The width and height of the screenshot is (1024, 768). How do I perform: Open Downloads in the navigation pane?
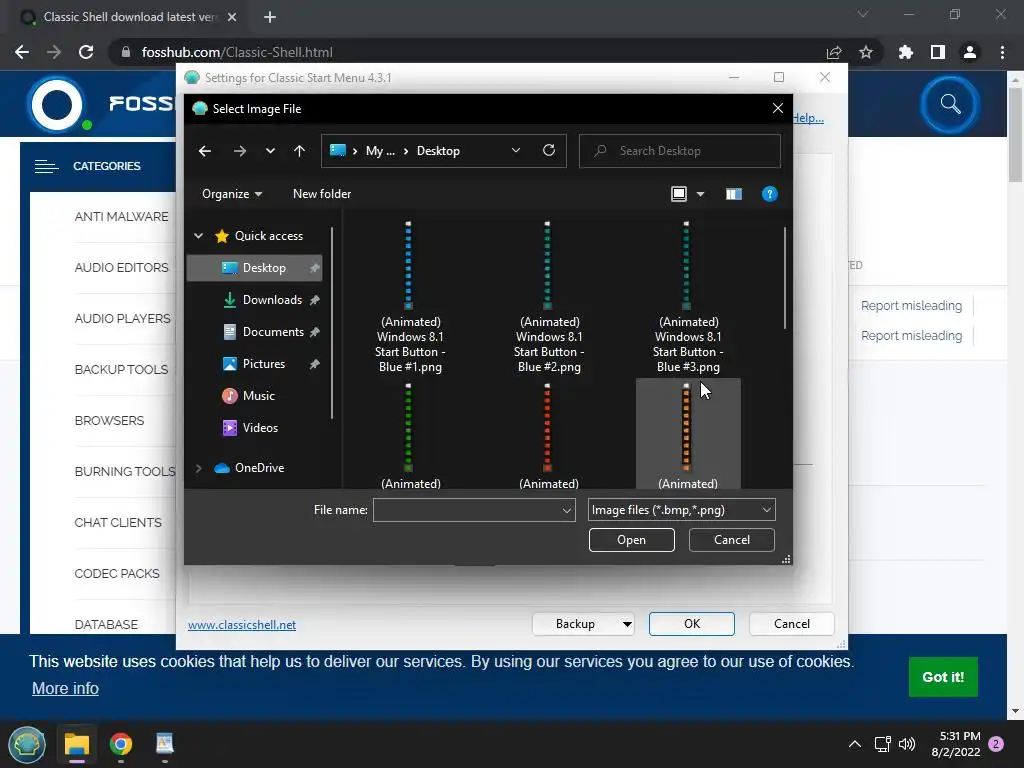tap(272, 300)
